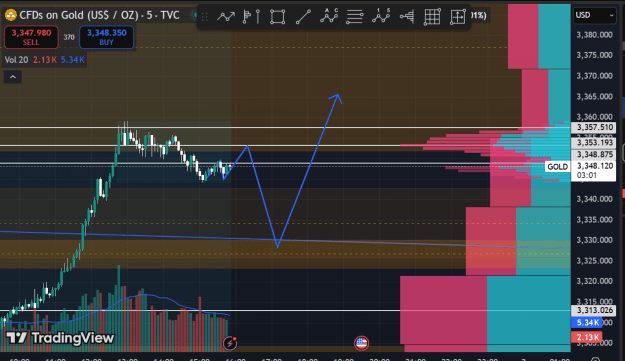Click the 3,357.510 price label
The height and width of the screenshot is (361, 625).
594,128
